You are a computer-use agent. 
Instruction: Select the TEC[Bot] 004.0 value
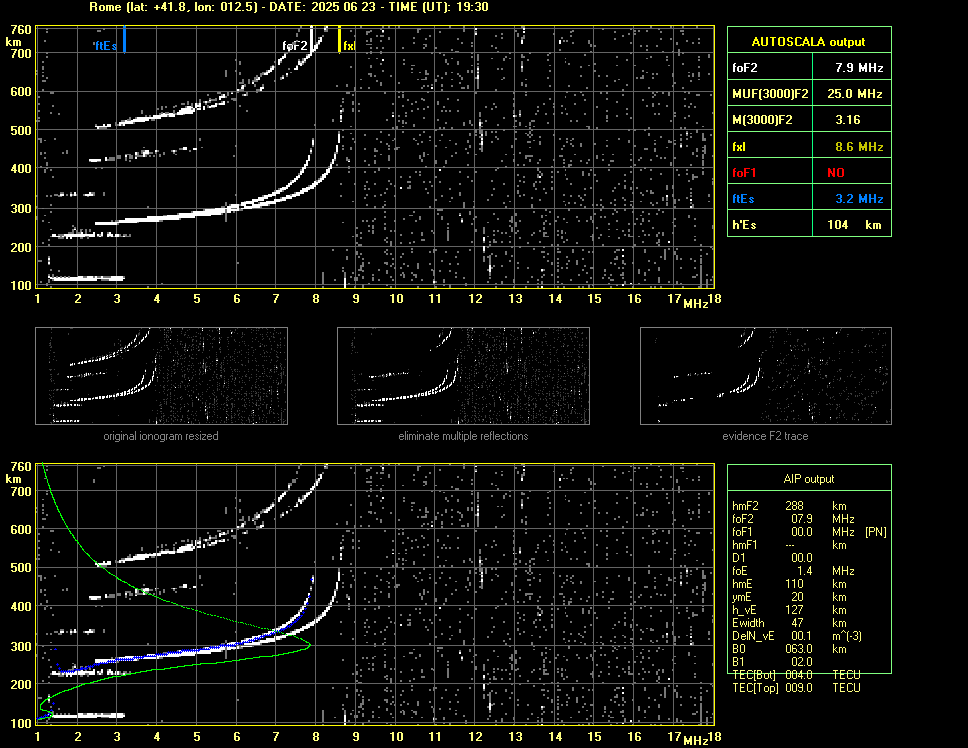click(799, 675)
